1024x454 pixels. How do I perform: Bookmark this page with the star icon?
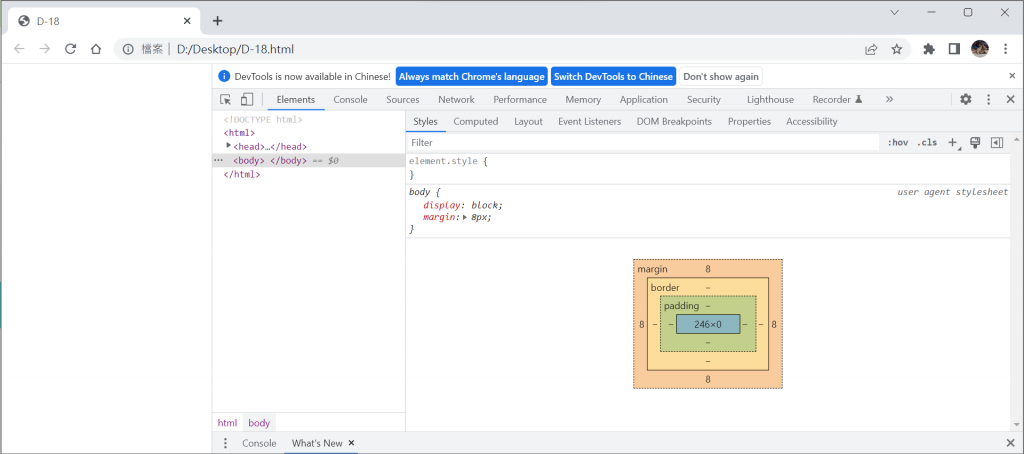897,49
